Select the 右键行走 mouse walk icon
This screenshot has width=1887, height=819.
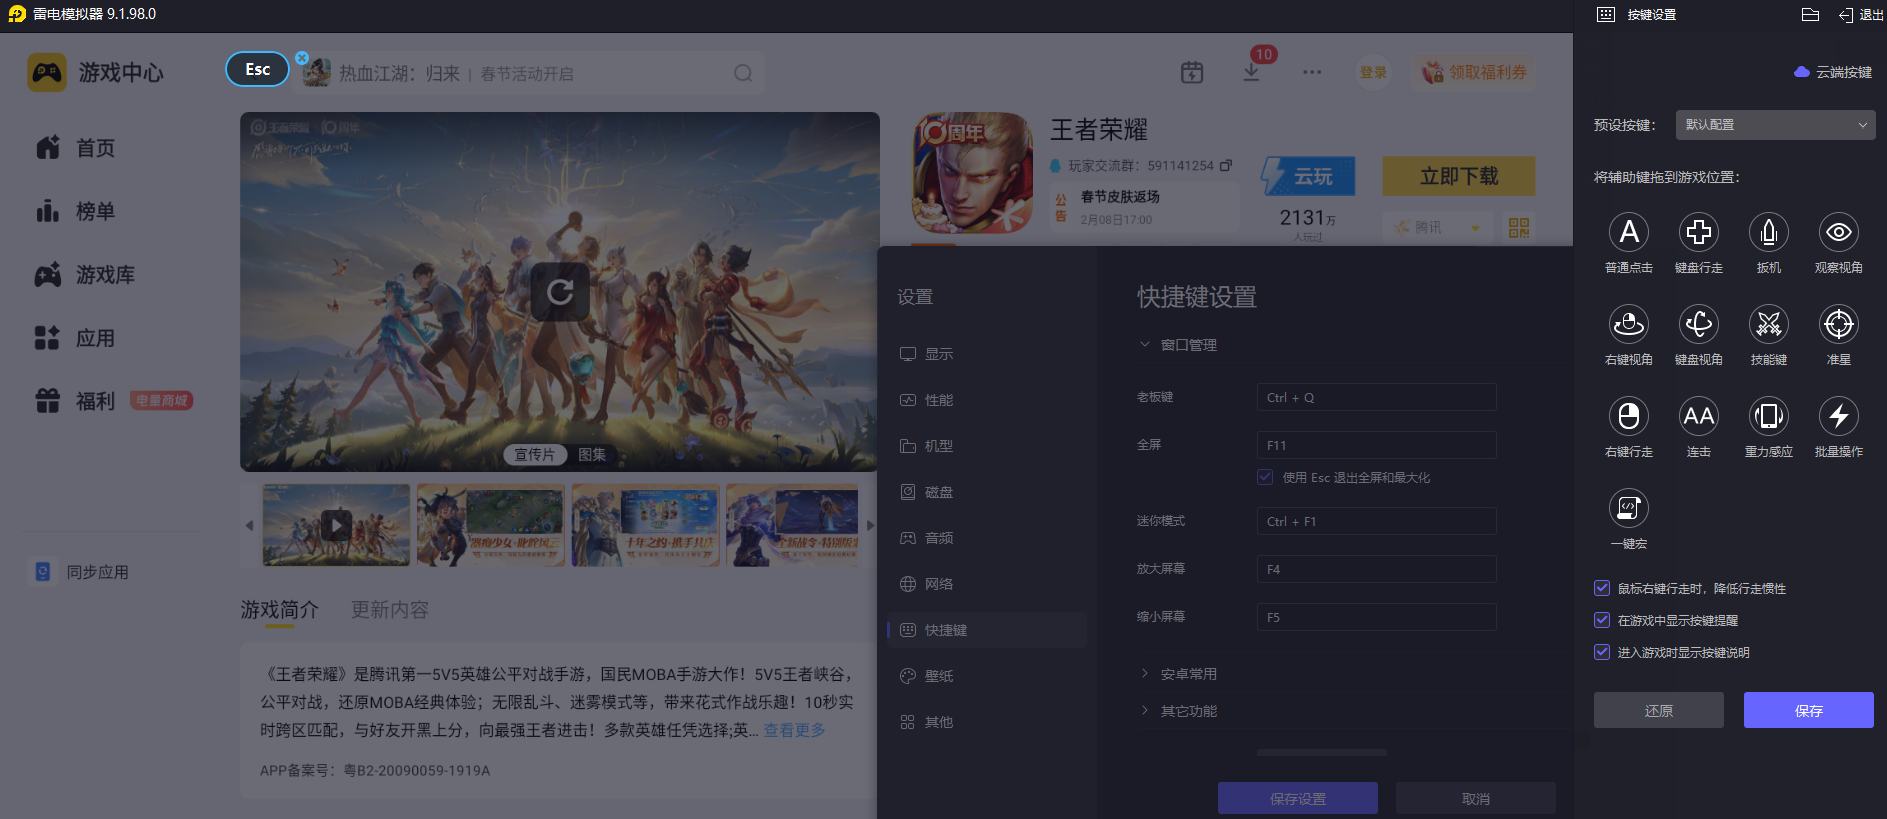pyautogui.click(x=1628, y=416)
